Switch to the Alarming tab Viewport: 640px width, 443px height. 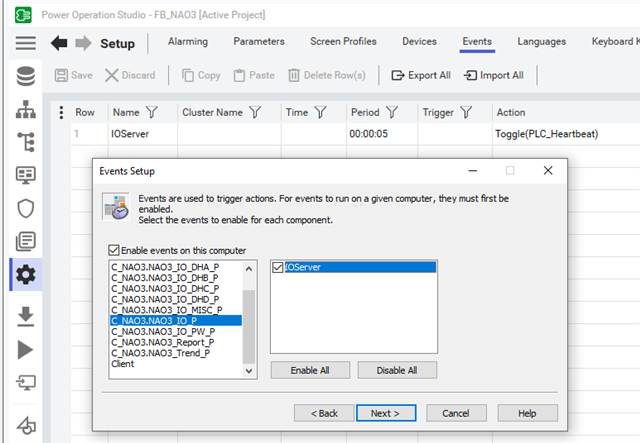click(x=188, y=42)
